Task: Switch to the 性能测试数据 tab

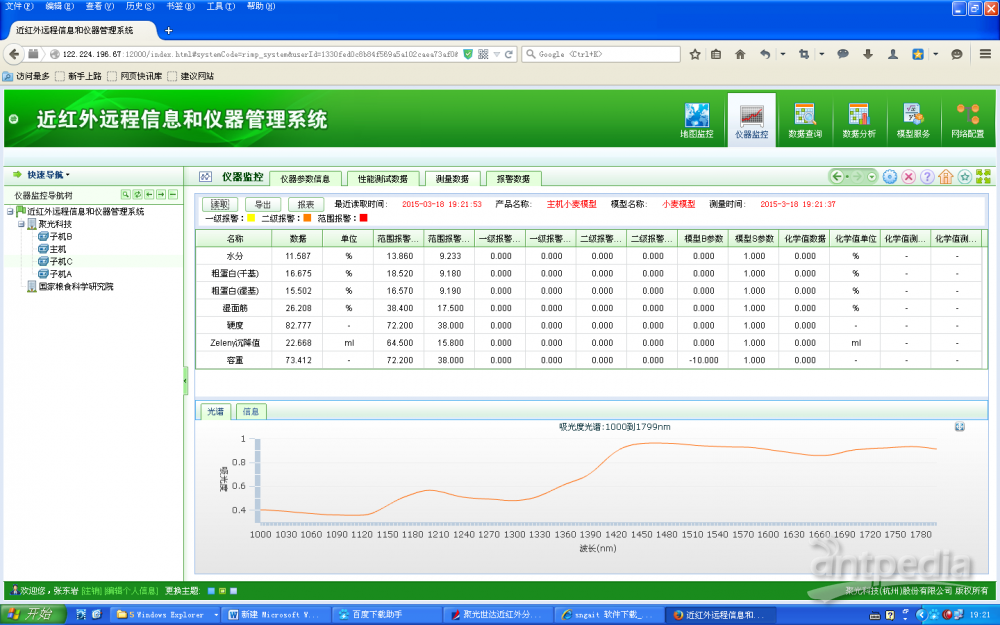Action: 382,179
